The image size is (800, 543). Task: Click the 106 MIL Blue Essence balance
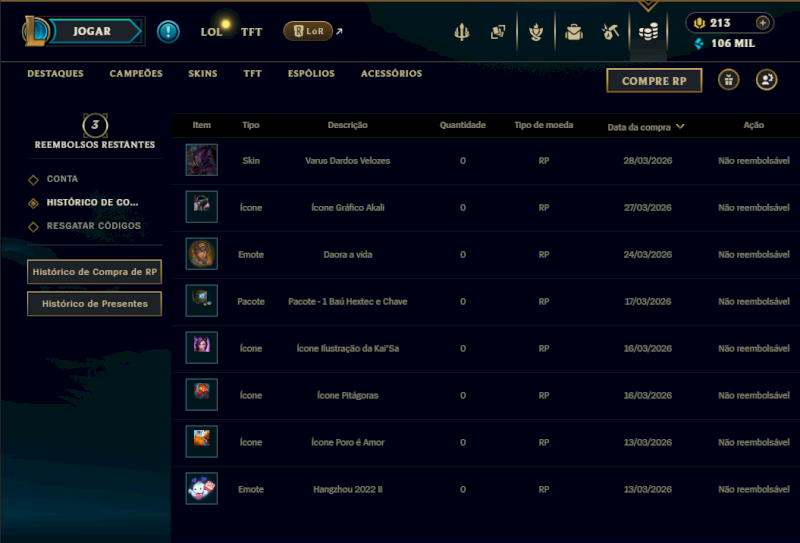pos(733,43)
